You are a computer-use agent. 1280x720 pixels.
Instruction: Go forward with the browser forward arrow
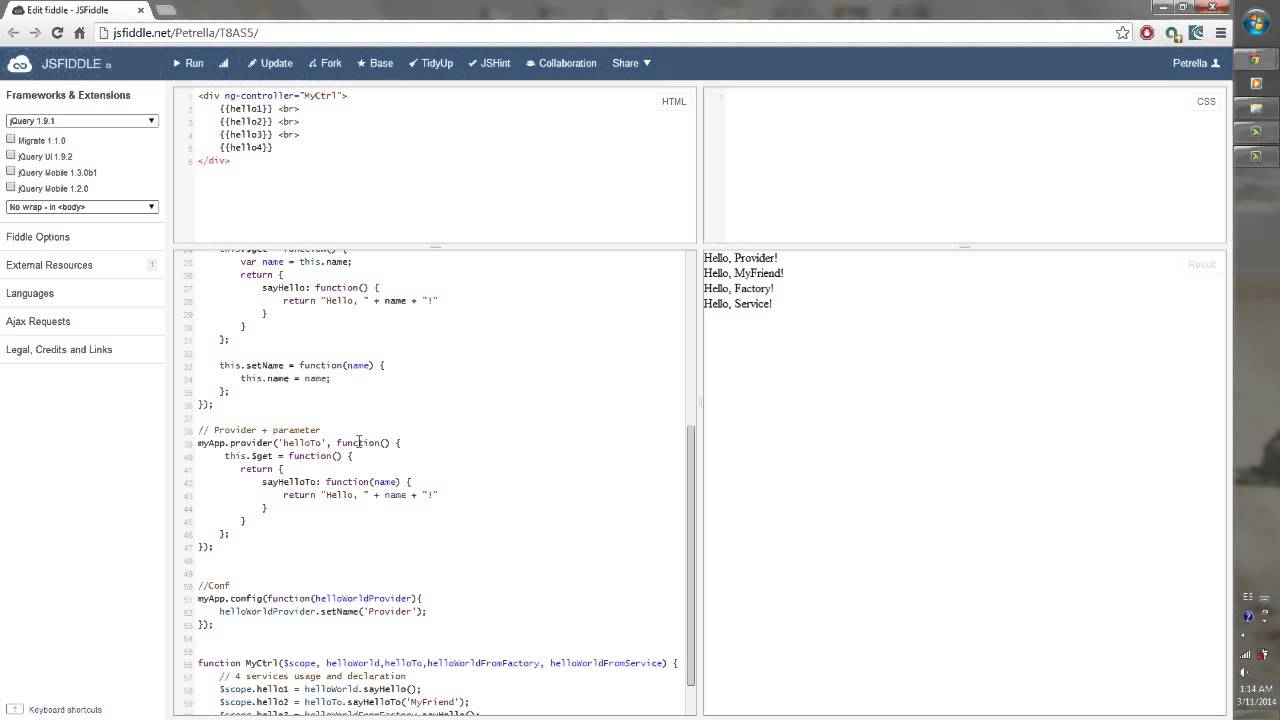(36, 33)
